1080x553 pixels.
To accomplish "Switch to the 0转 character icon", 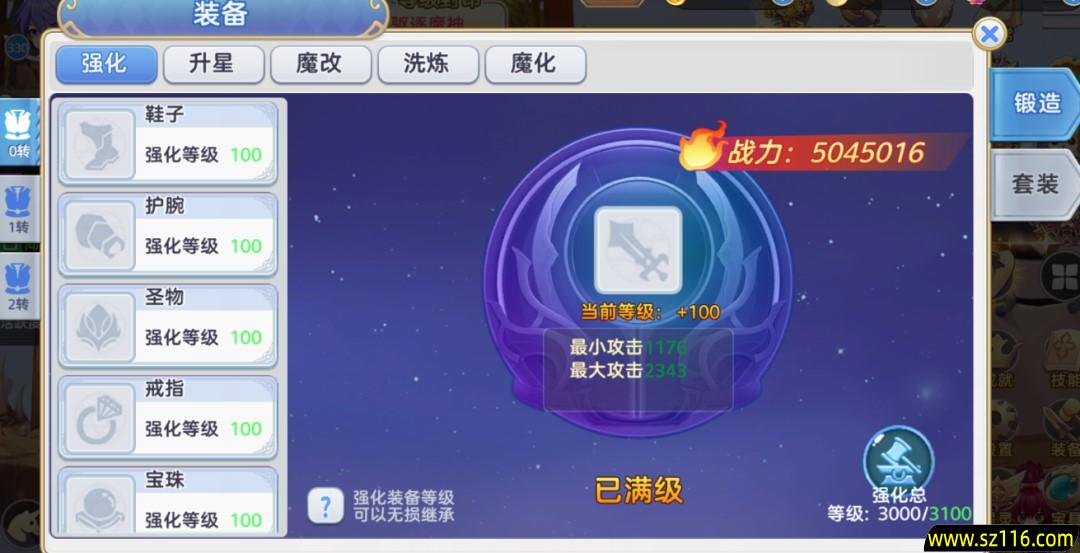I will (19, 132).
